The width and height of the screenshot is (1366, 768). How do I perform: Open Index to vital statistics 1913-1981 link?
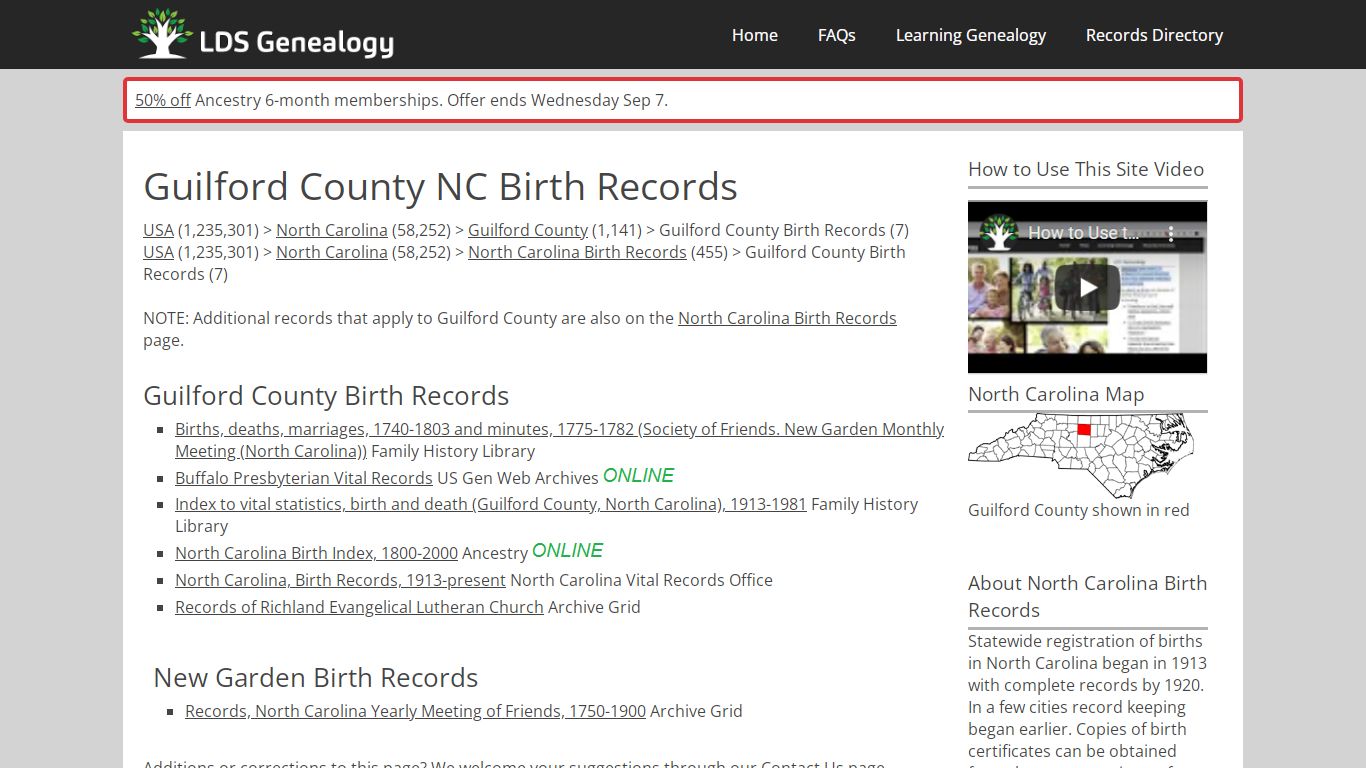(x=490, y=504)
